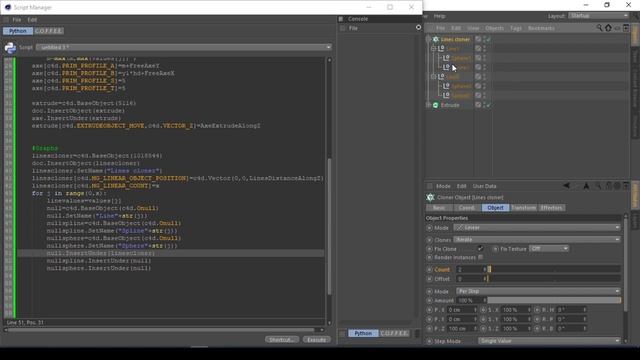Click the Amount slider bar
Image resolution: width=640 pixels, height=360 pixels.
[554, 300]
